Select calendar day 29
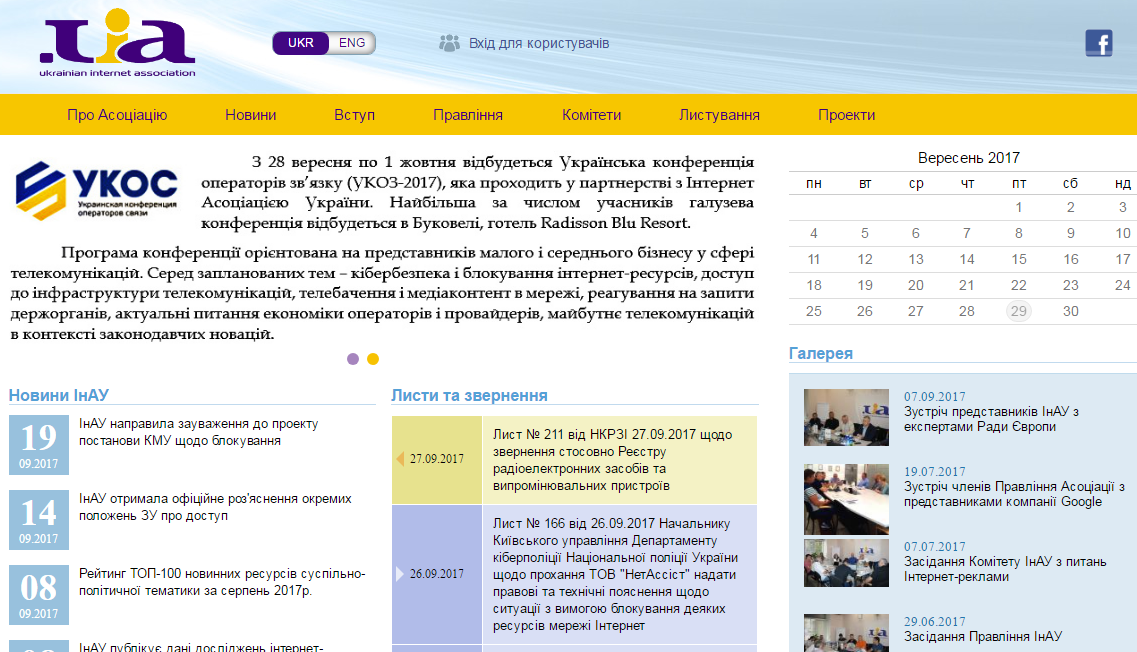 tap(1019, 311)
